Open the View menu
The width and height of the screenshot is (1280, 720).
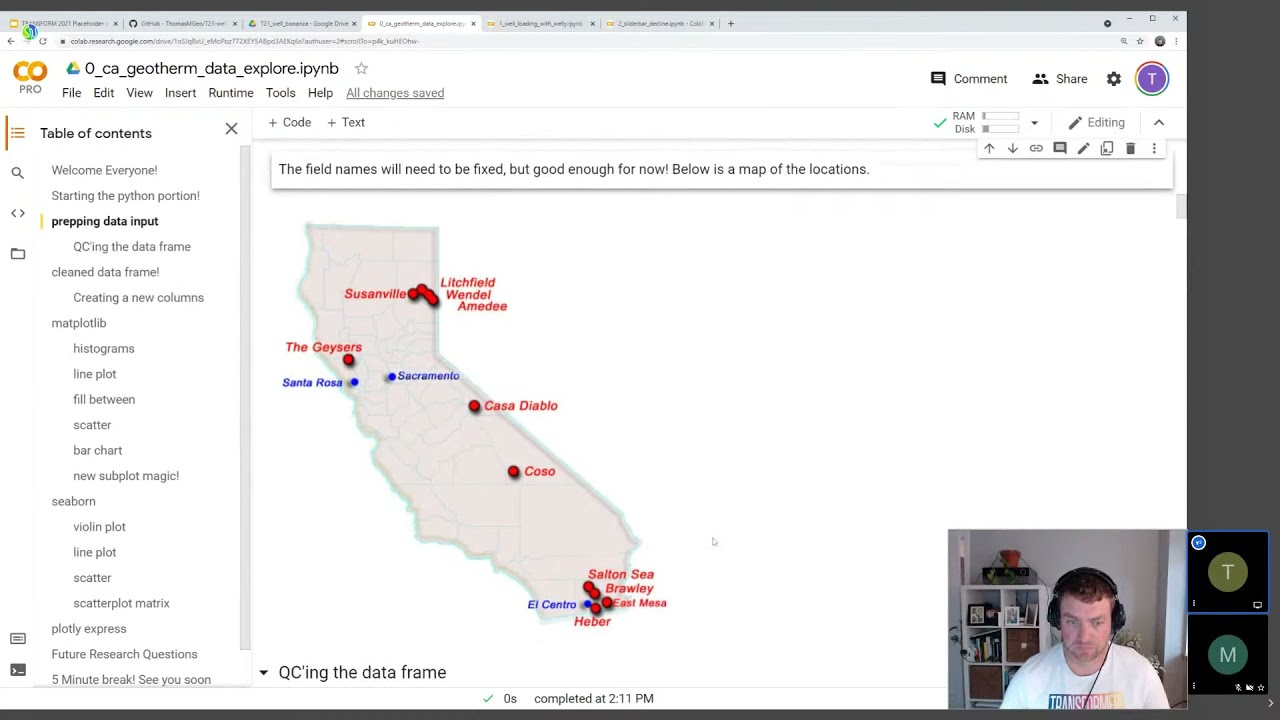click(x=139, y=93)
